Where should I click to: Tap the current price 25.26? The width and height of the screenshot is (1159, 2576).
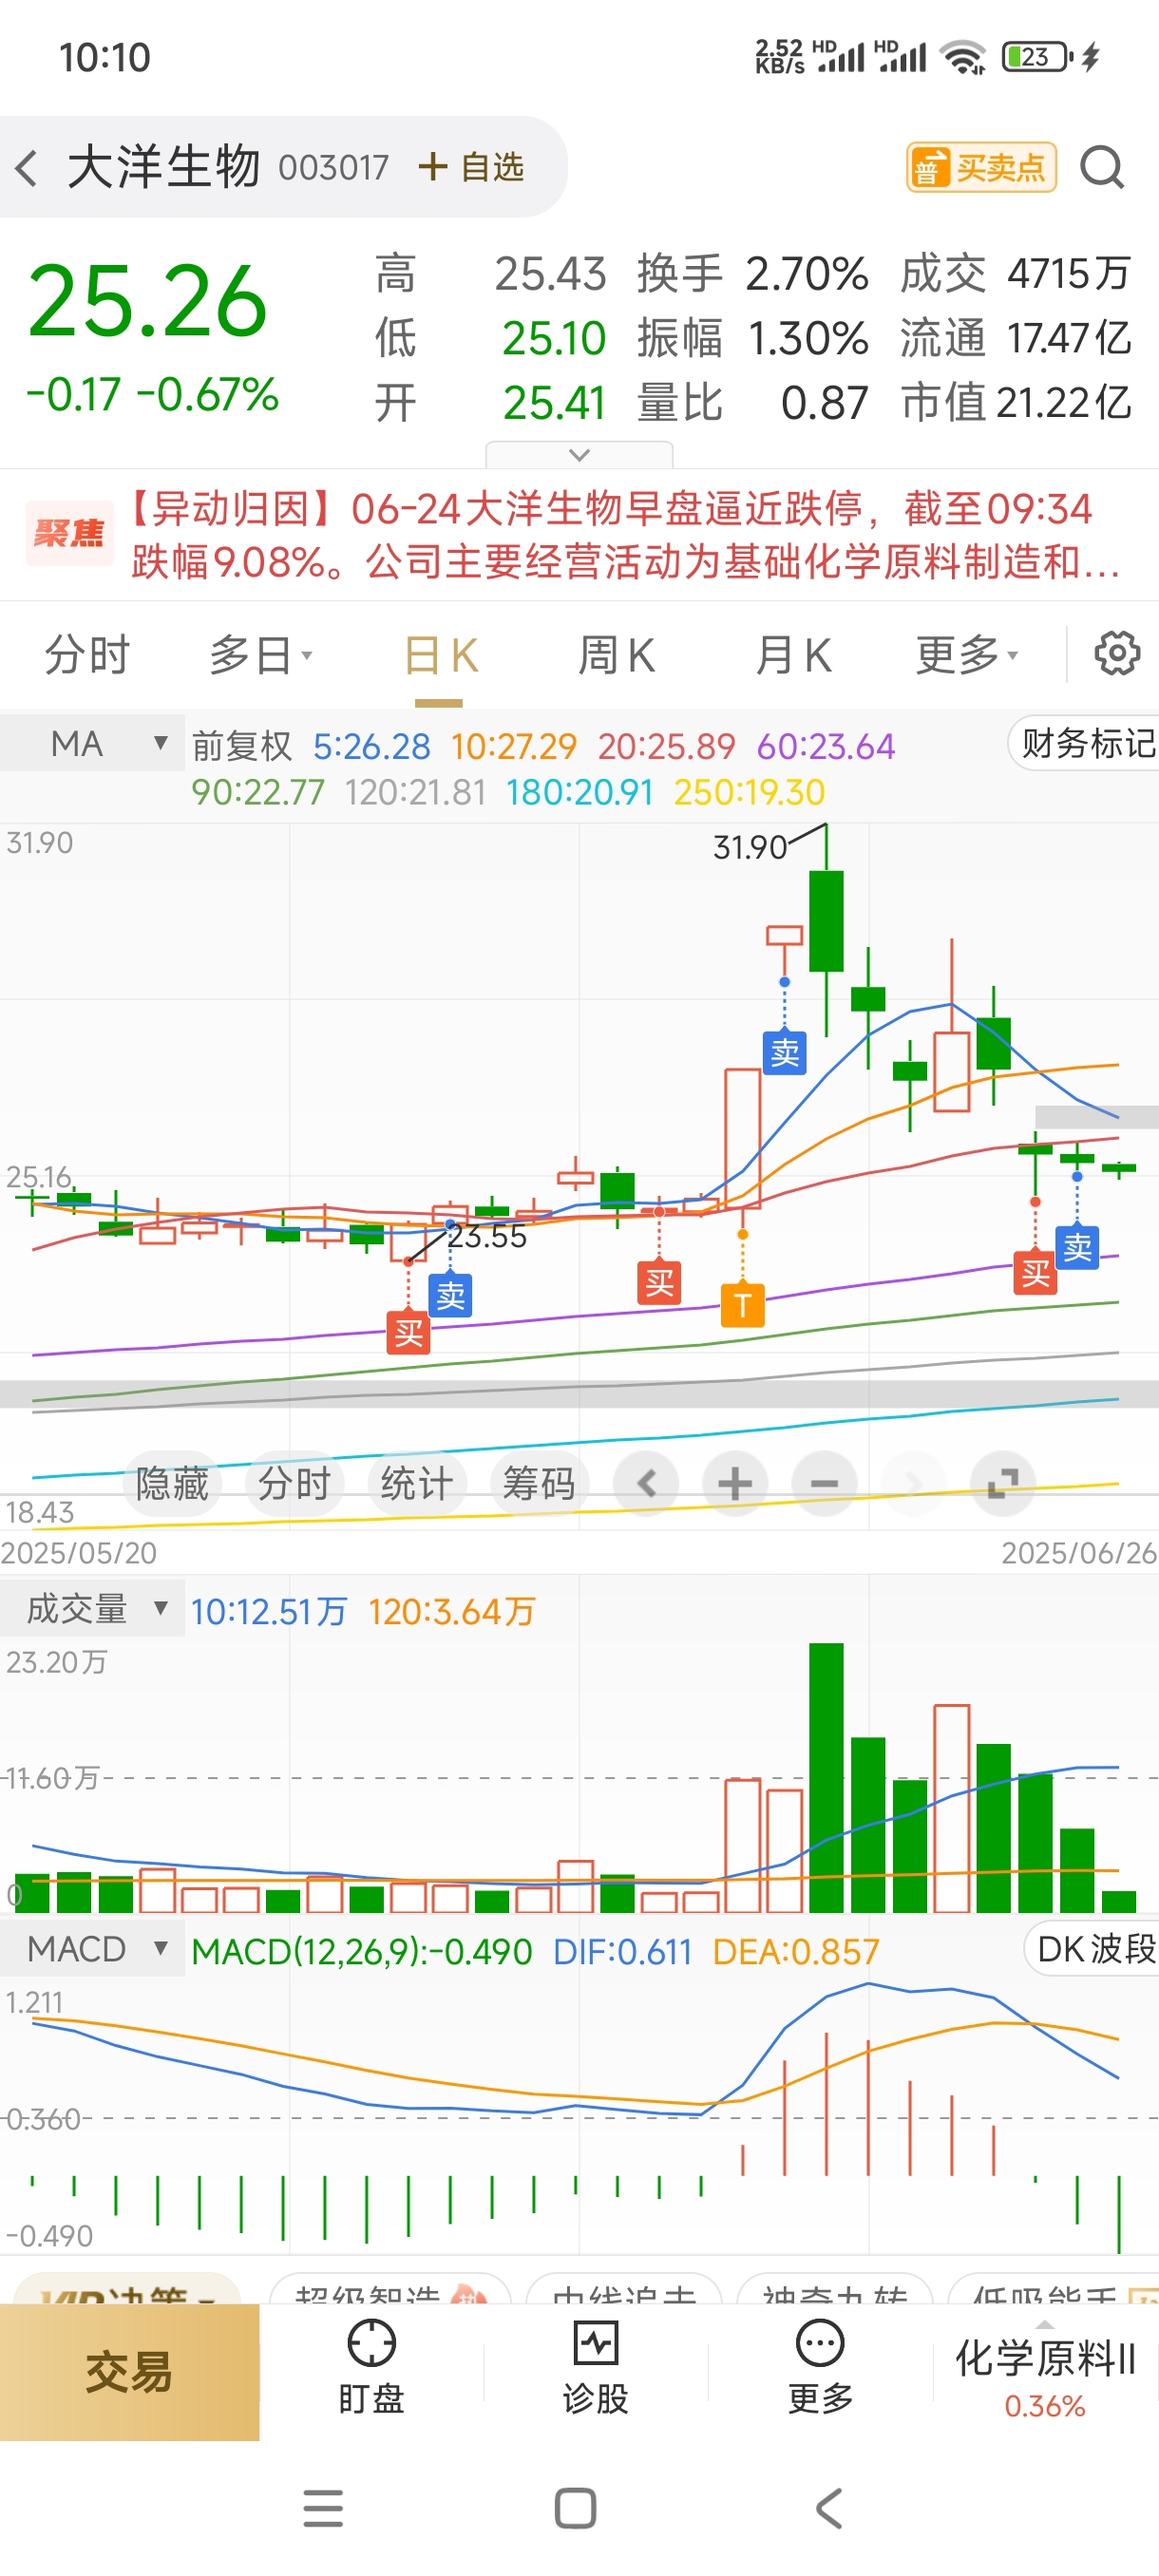(x=148, y=302)
